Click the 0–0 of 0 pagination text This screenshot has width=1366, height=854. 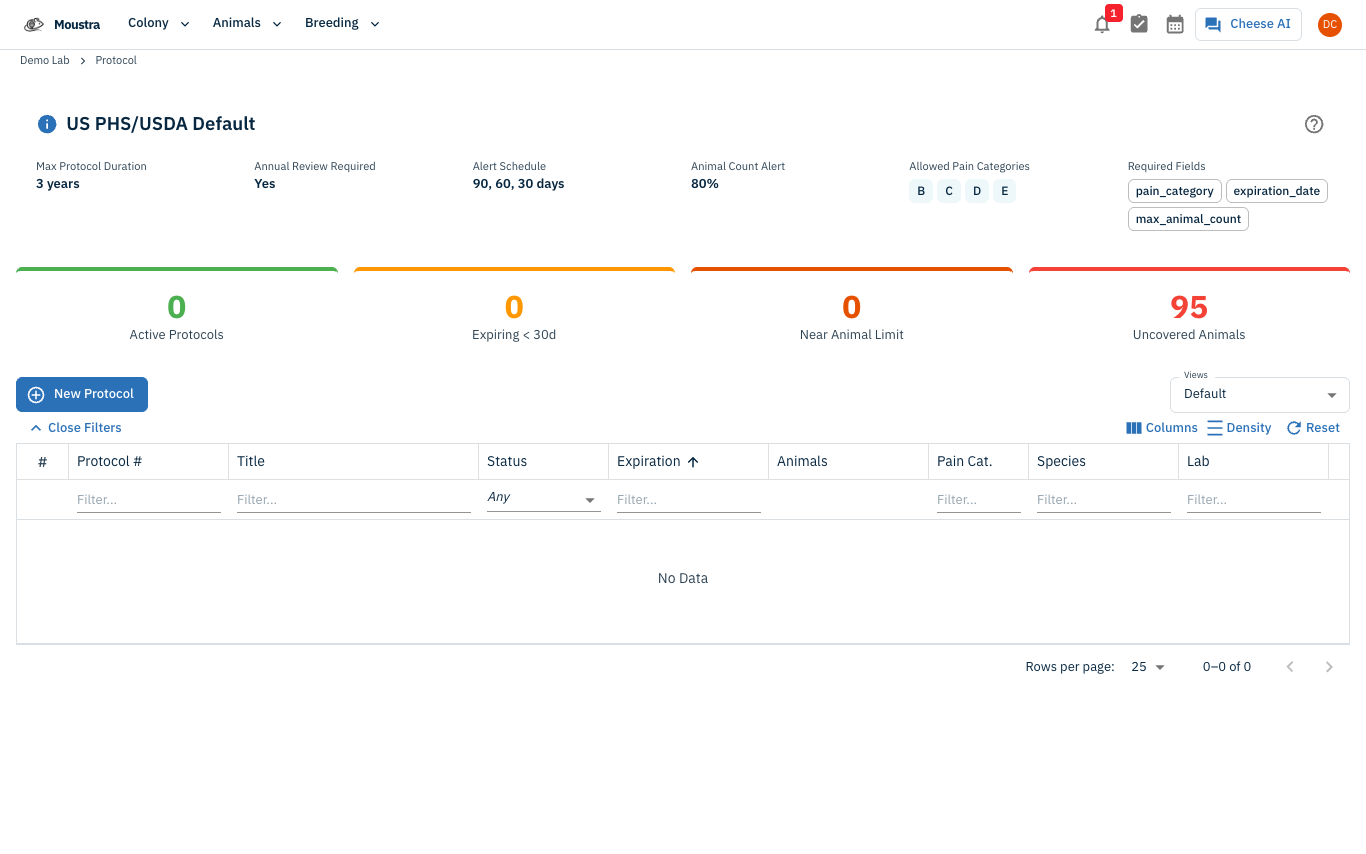(1227, 667)
